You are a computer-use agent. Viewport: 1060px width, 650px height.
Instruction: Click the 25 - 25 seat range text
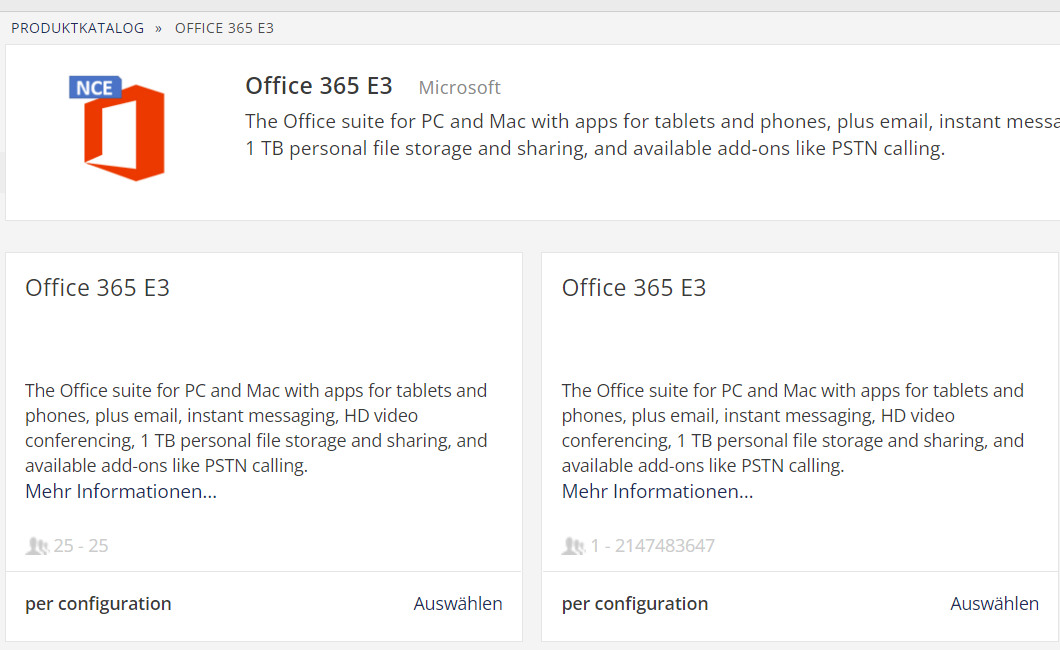point(81,546)
